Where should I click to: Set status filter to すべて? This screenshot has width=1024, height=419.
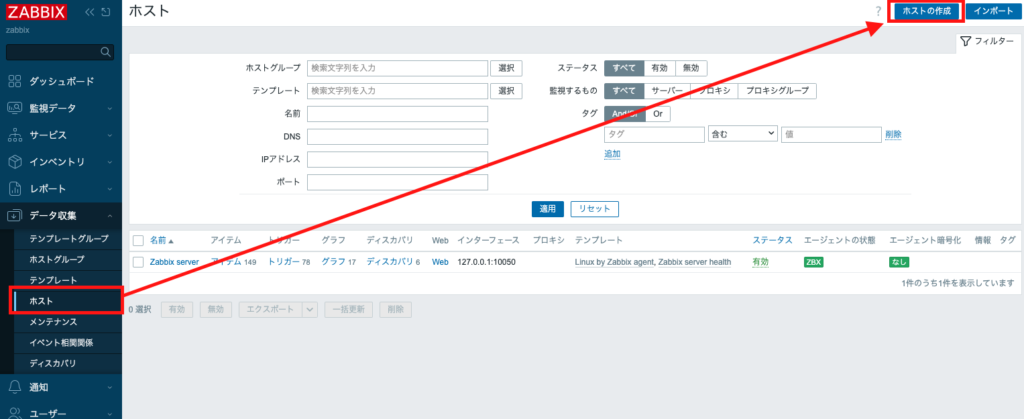tap(624, 68)
